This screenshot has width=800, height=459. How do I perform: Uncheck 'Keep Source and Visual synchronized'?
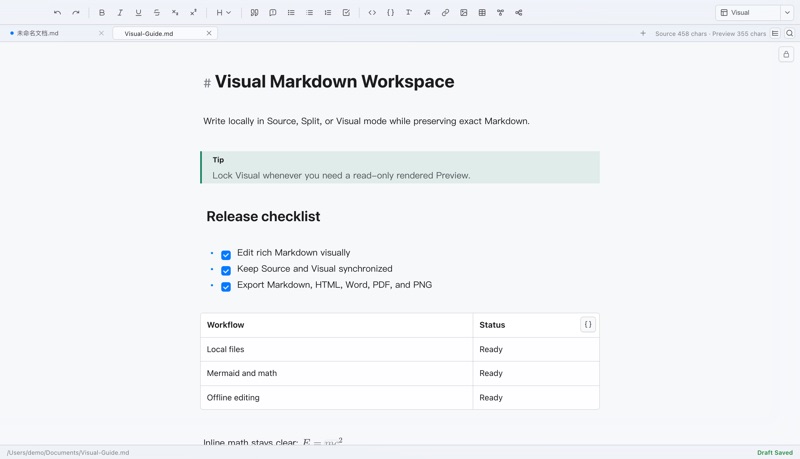[226, 271]
